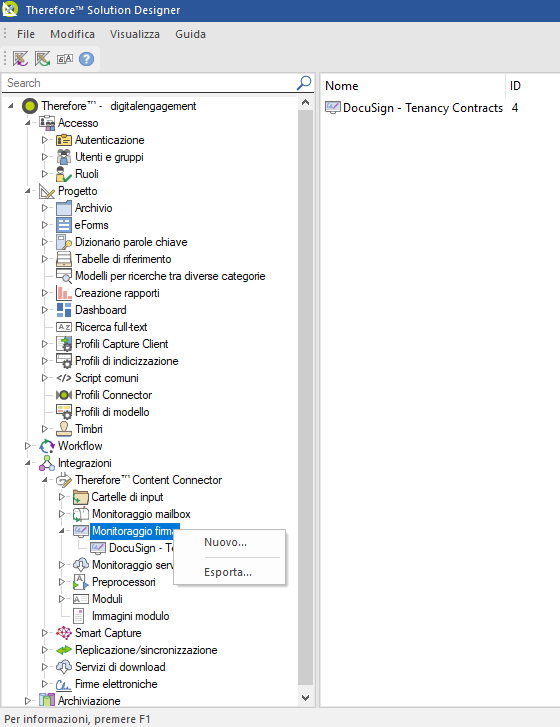Click the Tabelle di riferimento icon

coord(64,259)
